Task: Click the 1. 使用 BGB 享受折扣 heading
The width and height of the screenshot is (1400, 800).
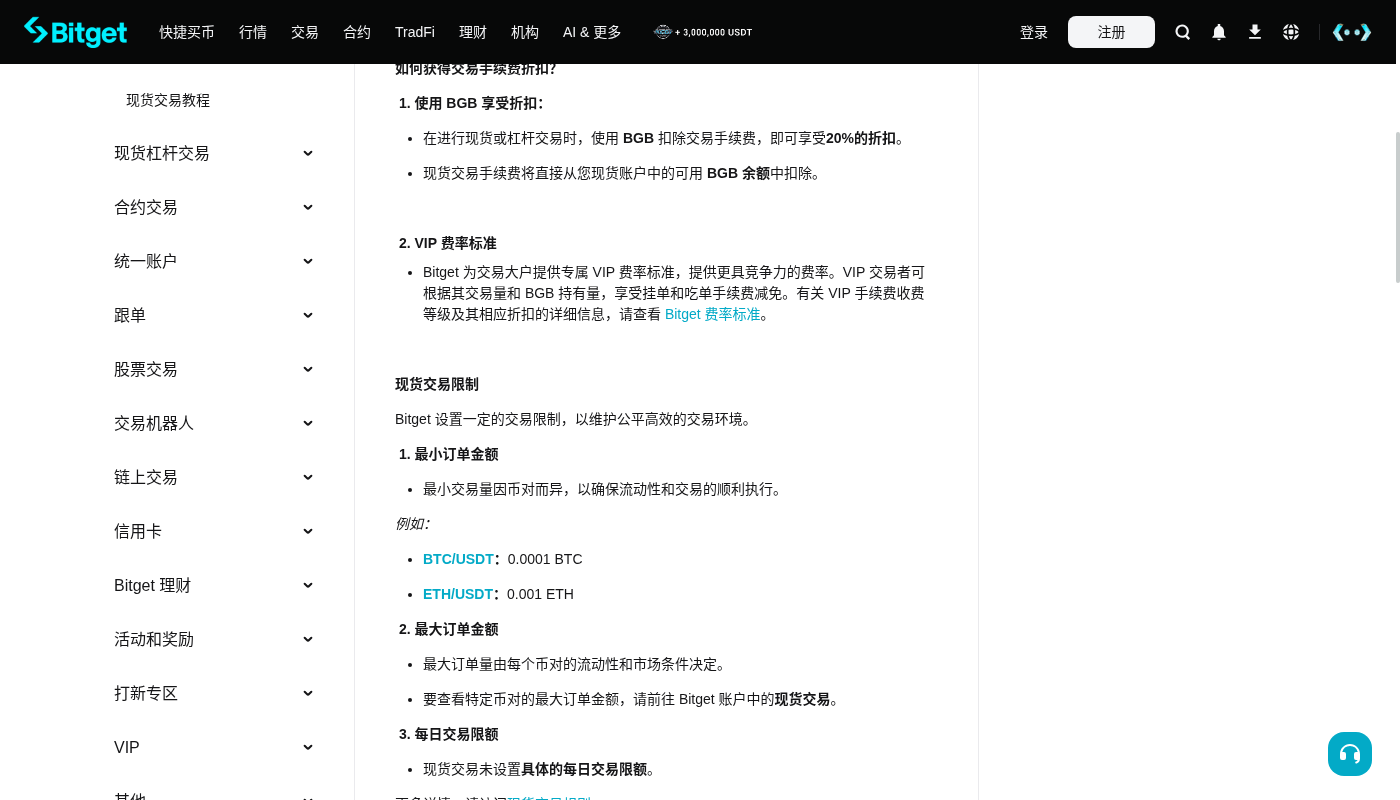Action: (471, 103)
